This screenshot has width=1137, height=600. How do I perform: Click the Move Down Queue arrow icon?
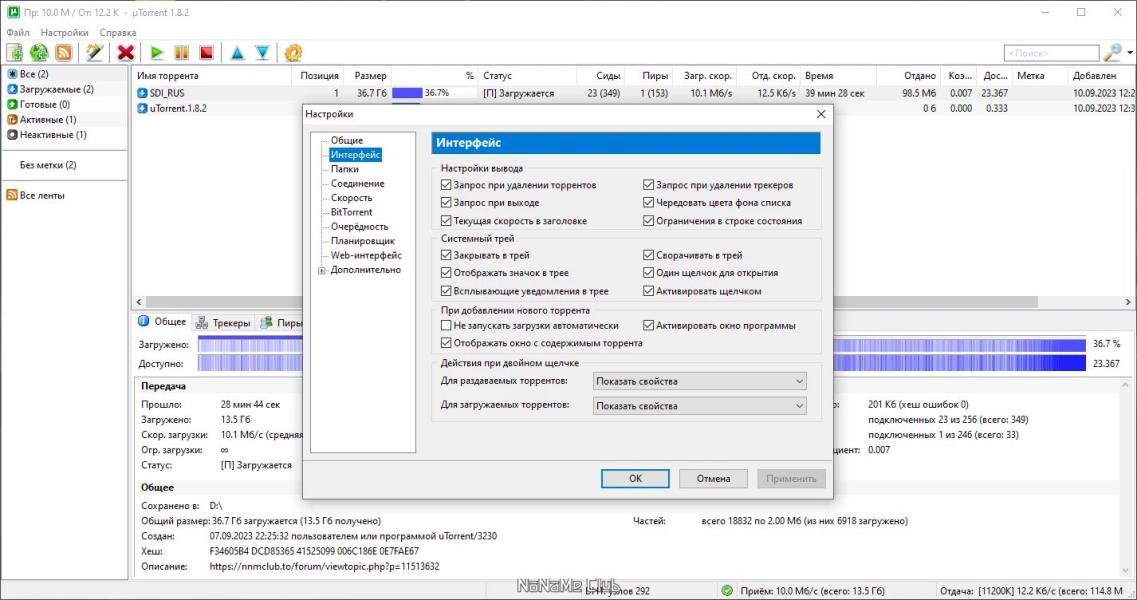coord(262,53)
